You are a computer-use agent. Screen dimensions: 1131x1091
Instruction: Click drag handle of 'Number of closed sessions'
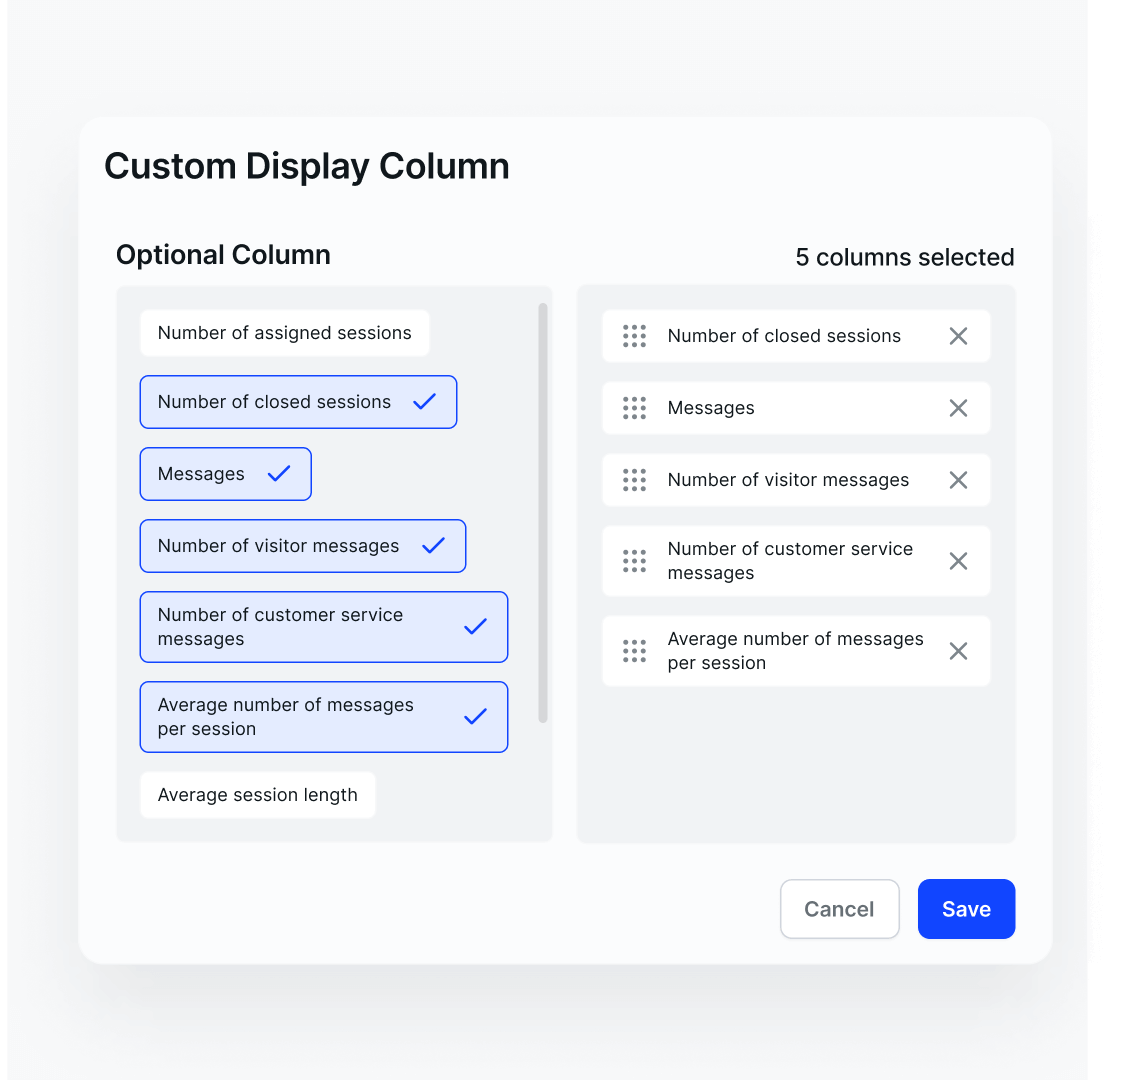634,336
